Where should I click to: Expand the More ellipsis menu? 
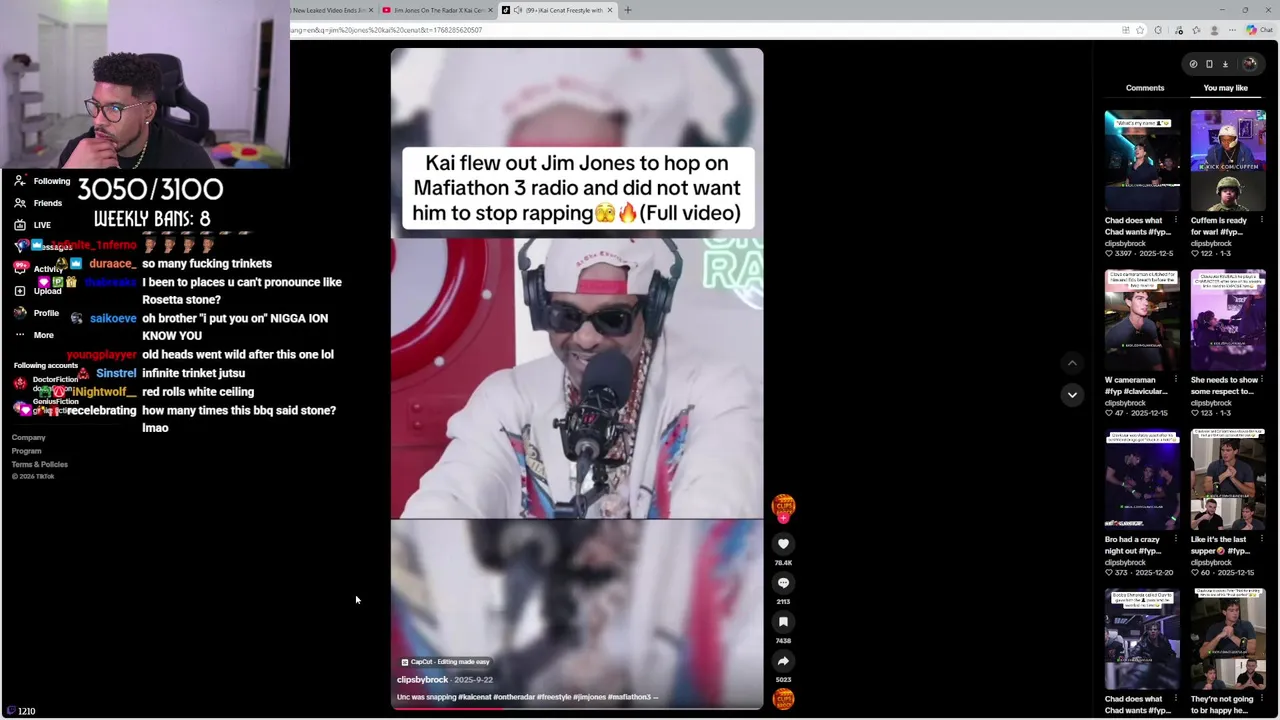tap(20, 335)
